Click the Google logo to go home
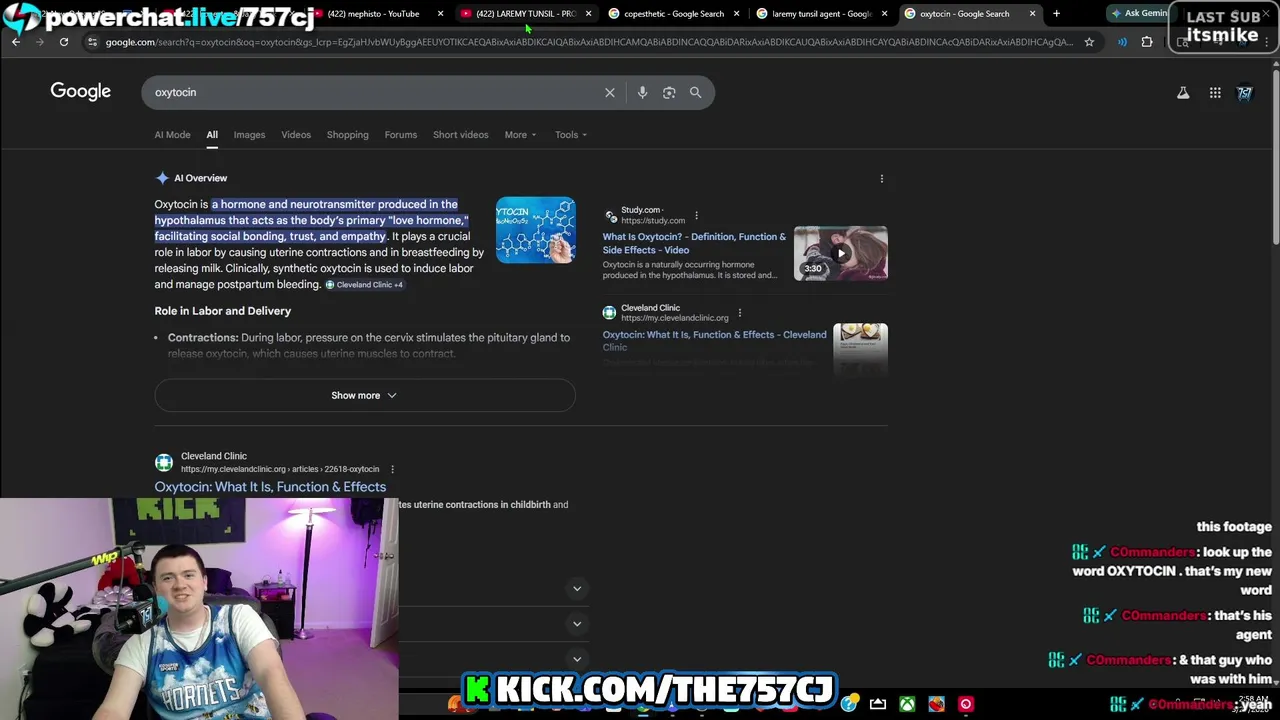 pyautogui.click(x=81, y=92)
